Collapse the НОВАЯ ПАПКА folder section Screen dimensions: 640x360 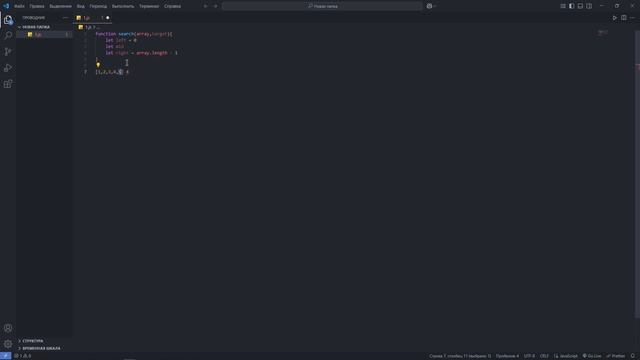pyautogui.click(x=45, y=27)
